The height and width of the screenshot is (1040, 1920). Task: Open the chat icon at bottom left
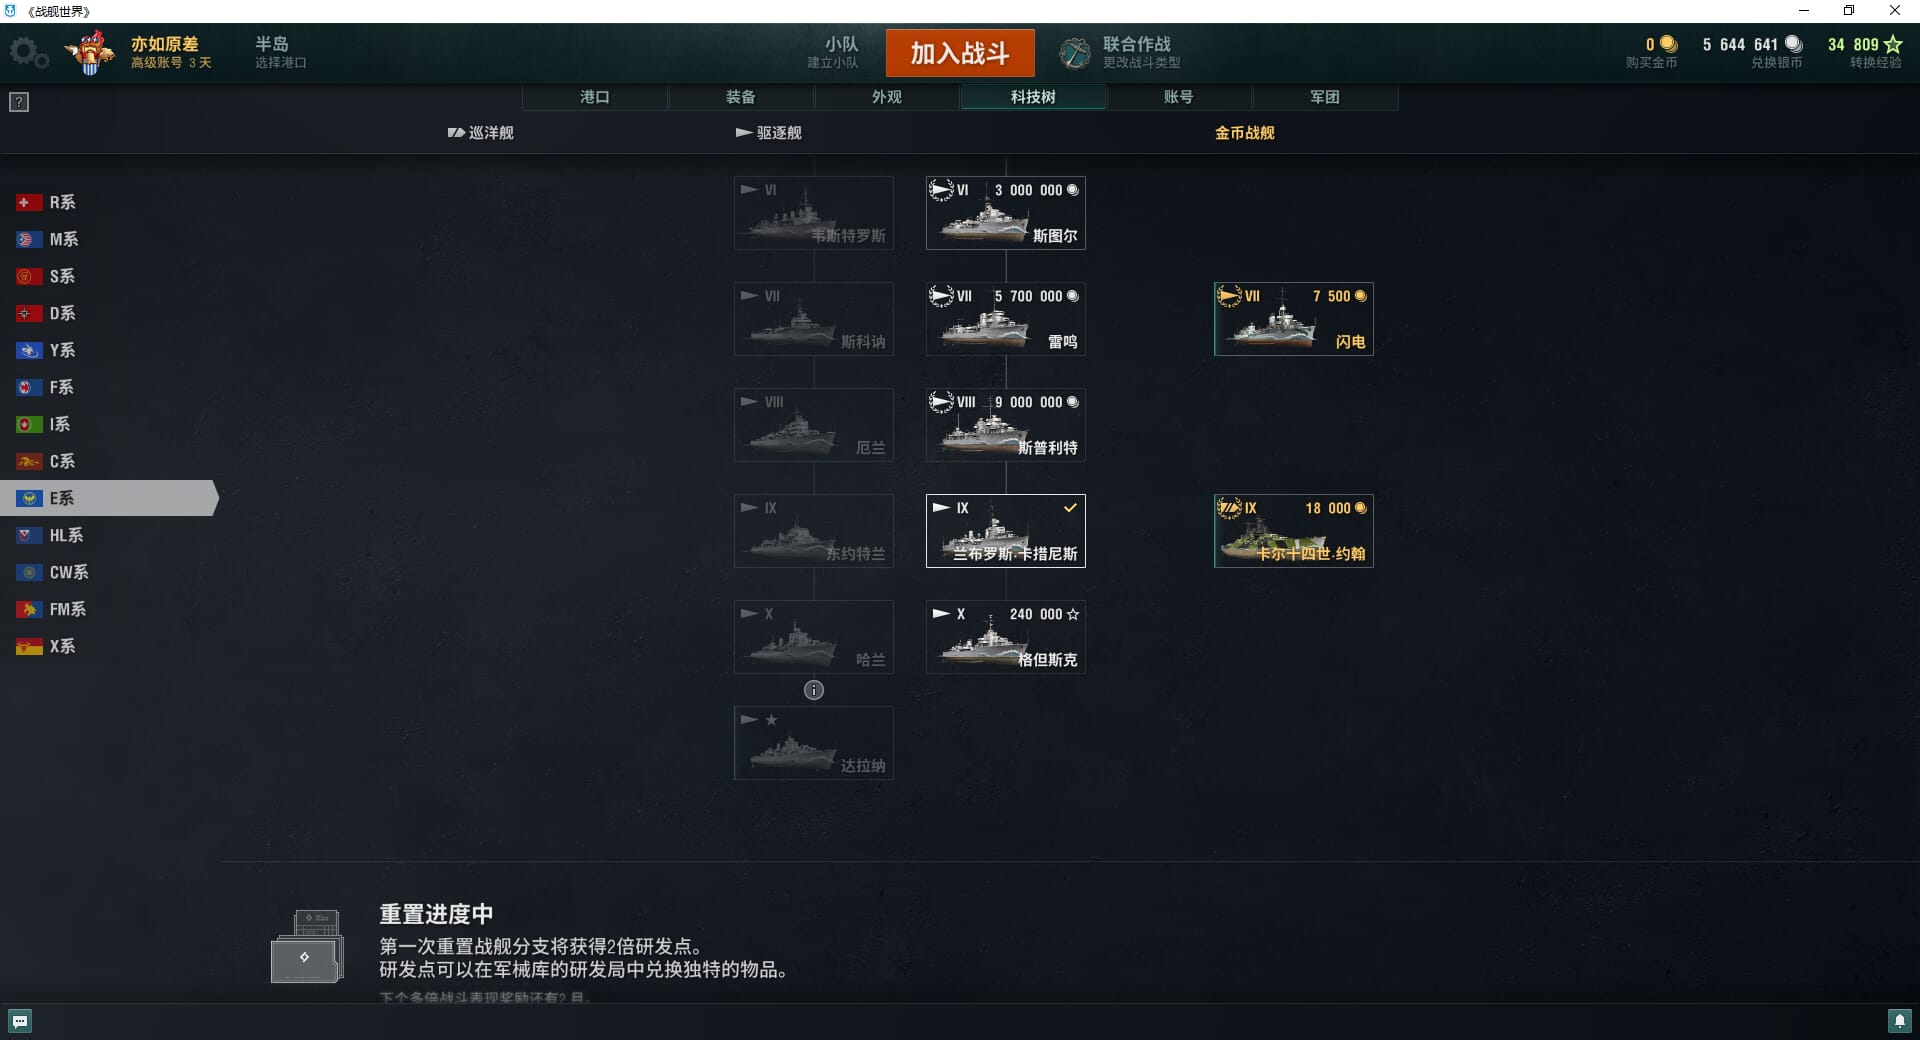(20, 1021)
